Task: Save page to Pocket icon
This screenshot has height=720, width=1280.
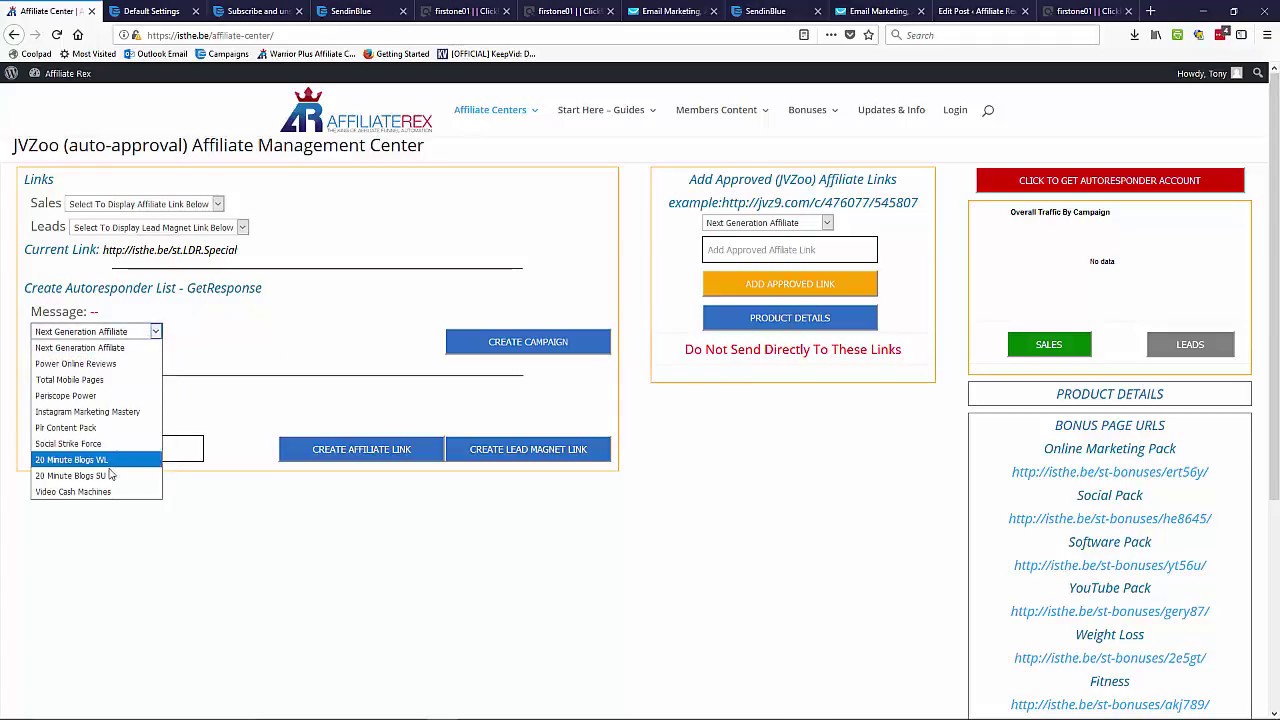Action: [850, 35]
